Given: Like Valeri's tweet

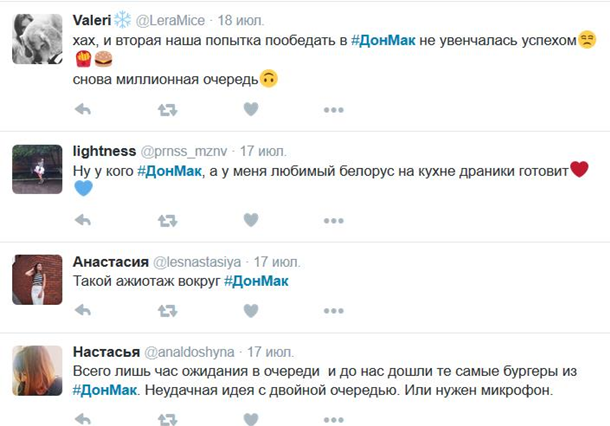Looking at the screenshot, I should (x=251, y=109).
